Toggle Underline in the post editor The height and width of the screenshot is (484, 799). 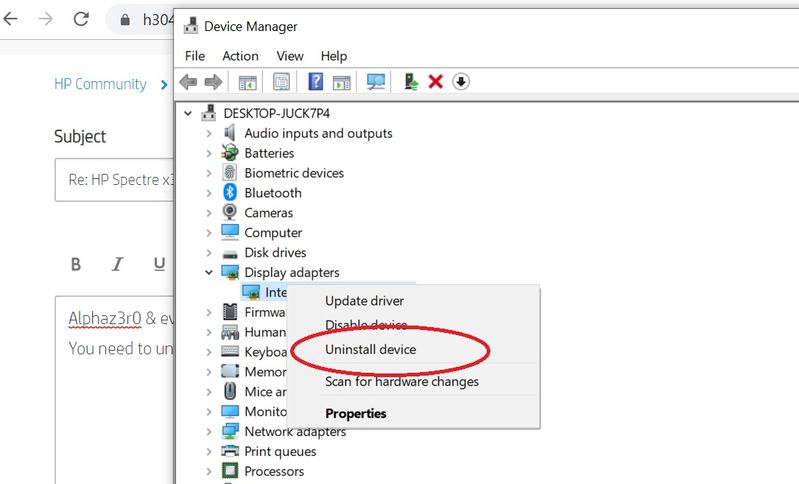pyautogui.click(x=159, y=264)
